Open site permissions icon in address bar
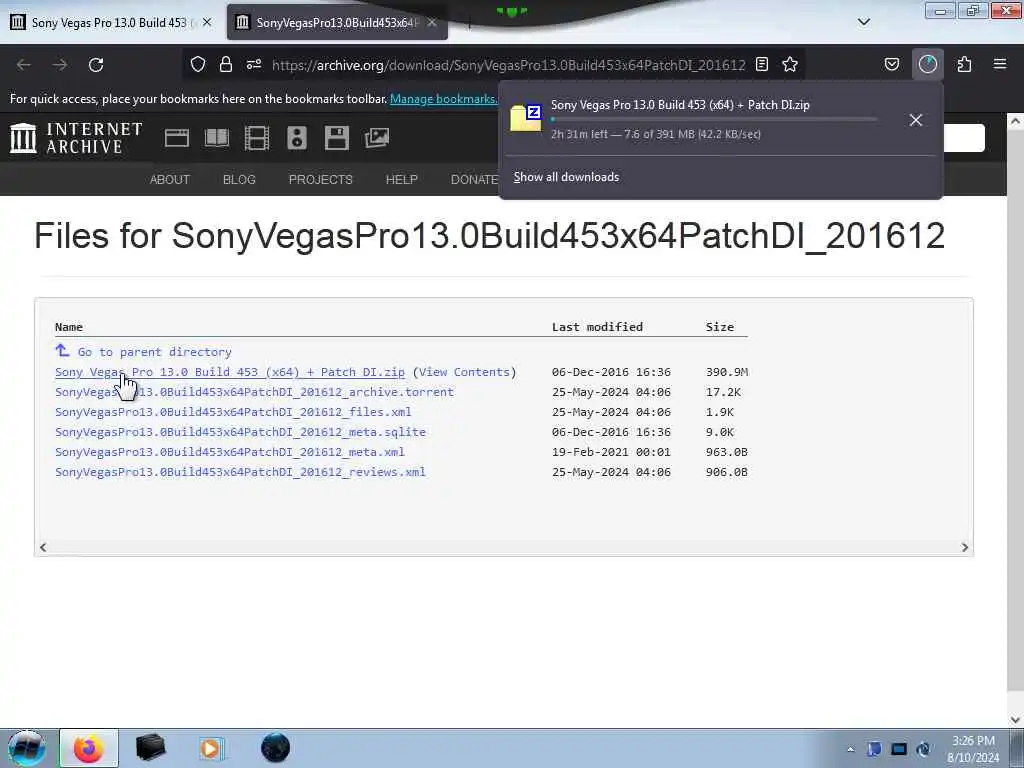Viewport: 1024px width, 768px height. (254, 64)
